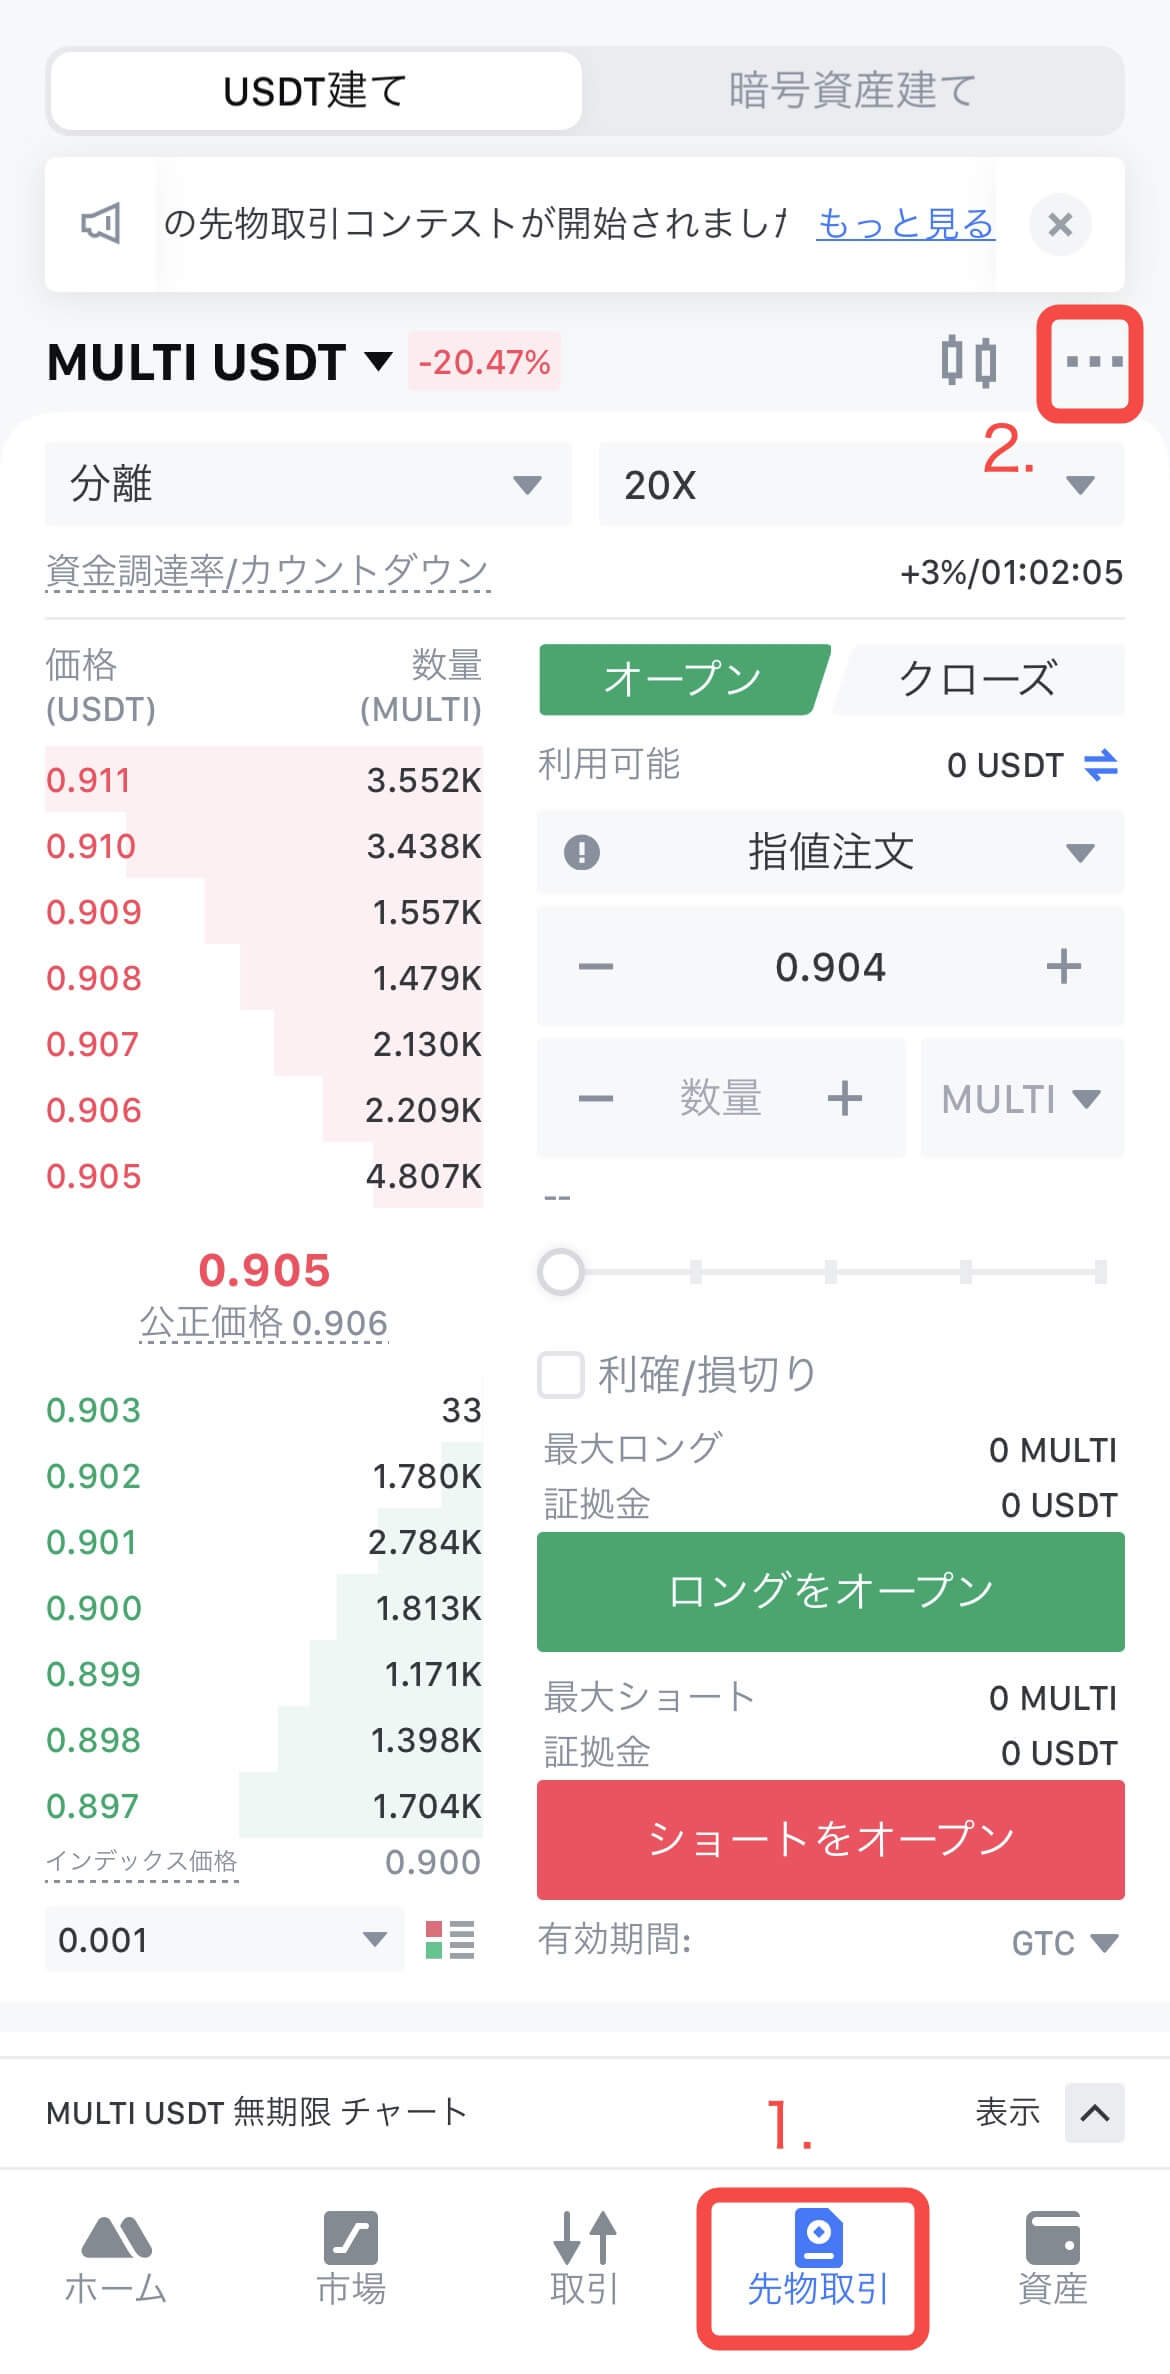The image size is (1170, 2374).
Task: Open the candlestick chart icon
Action: [968, 361]
